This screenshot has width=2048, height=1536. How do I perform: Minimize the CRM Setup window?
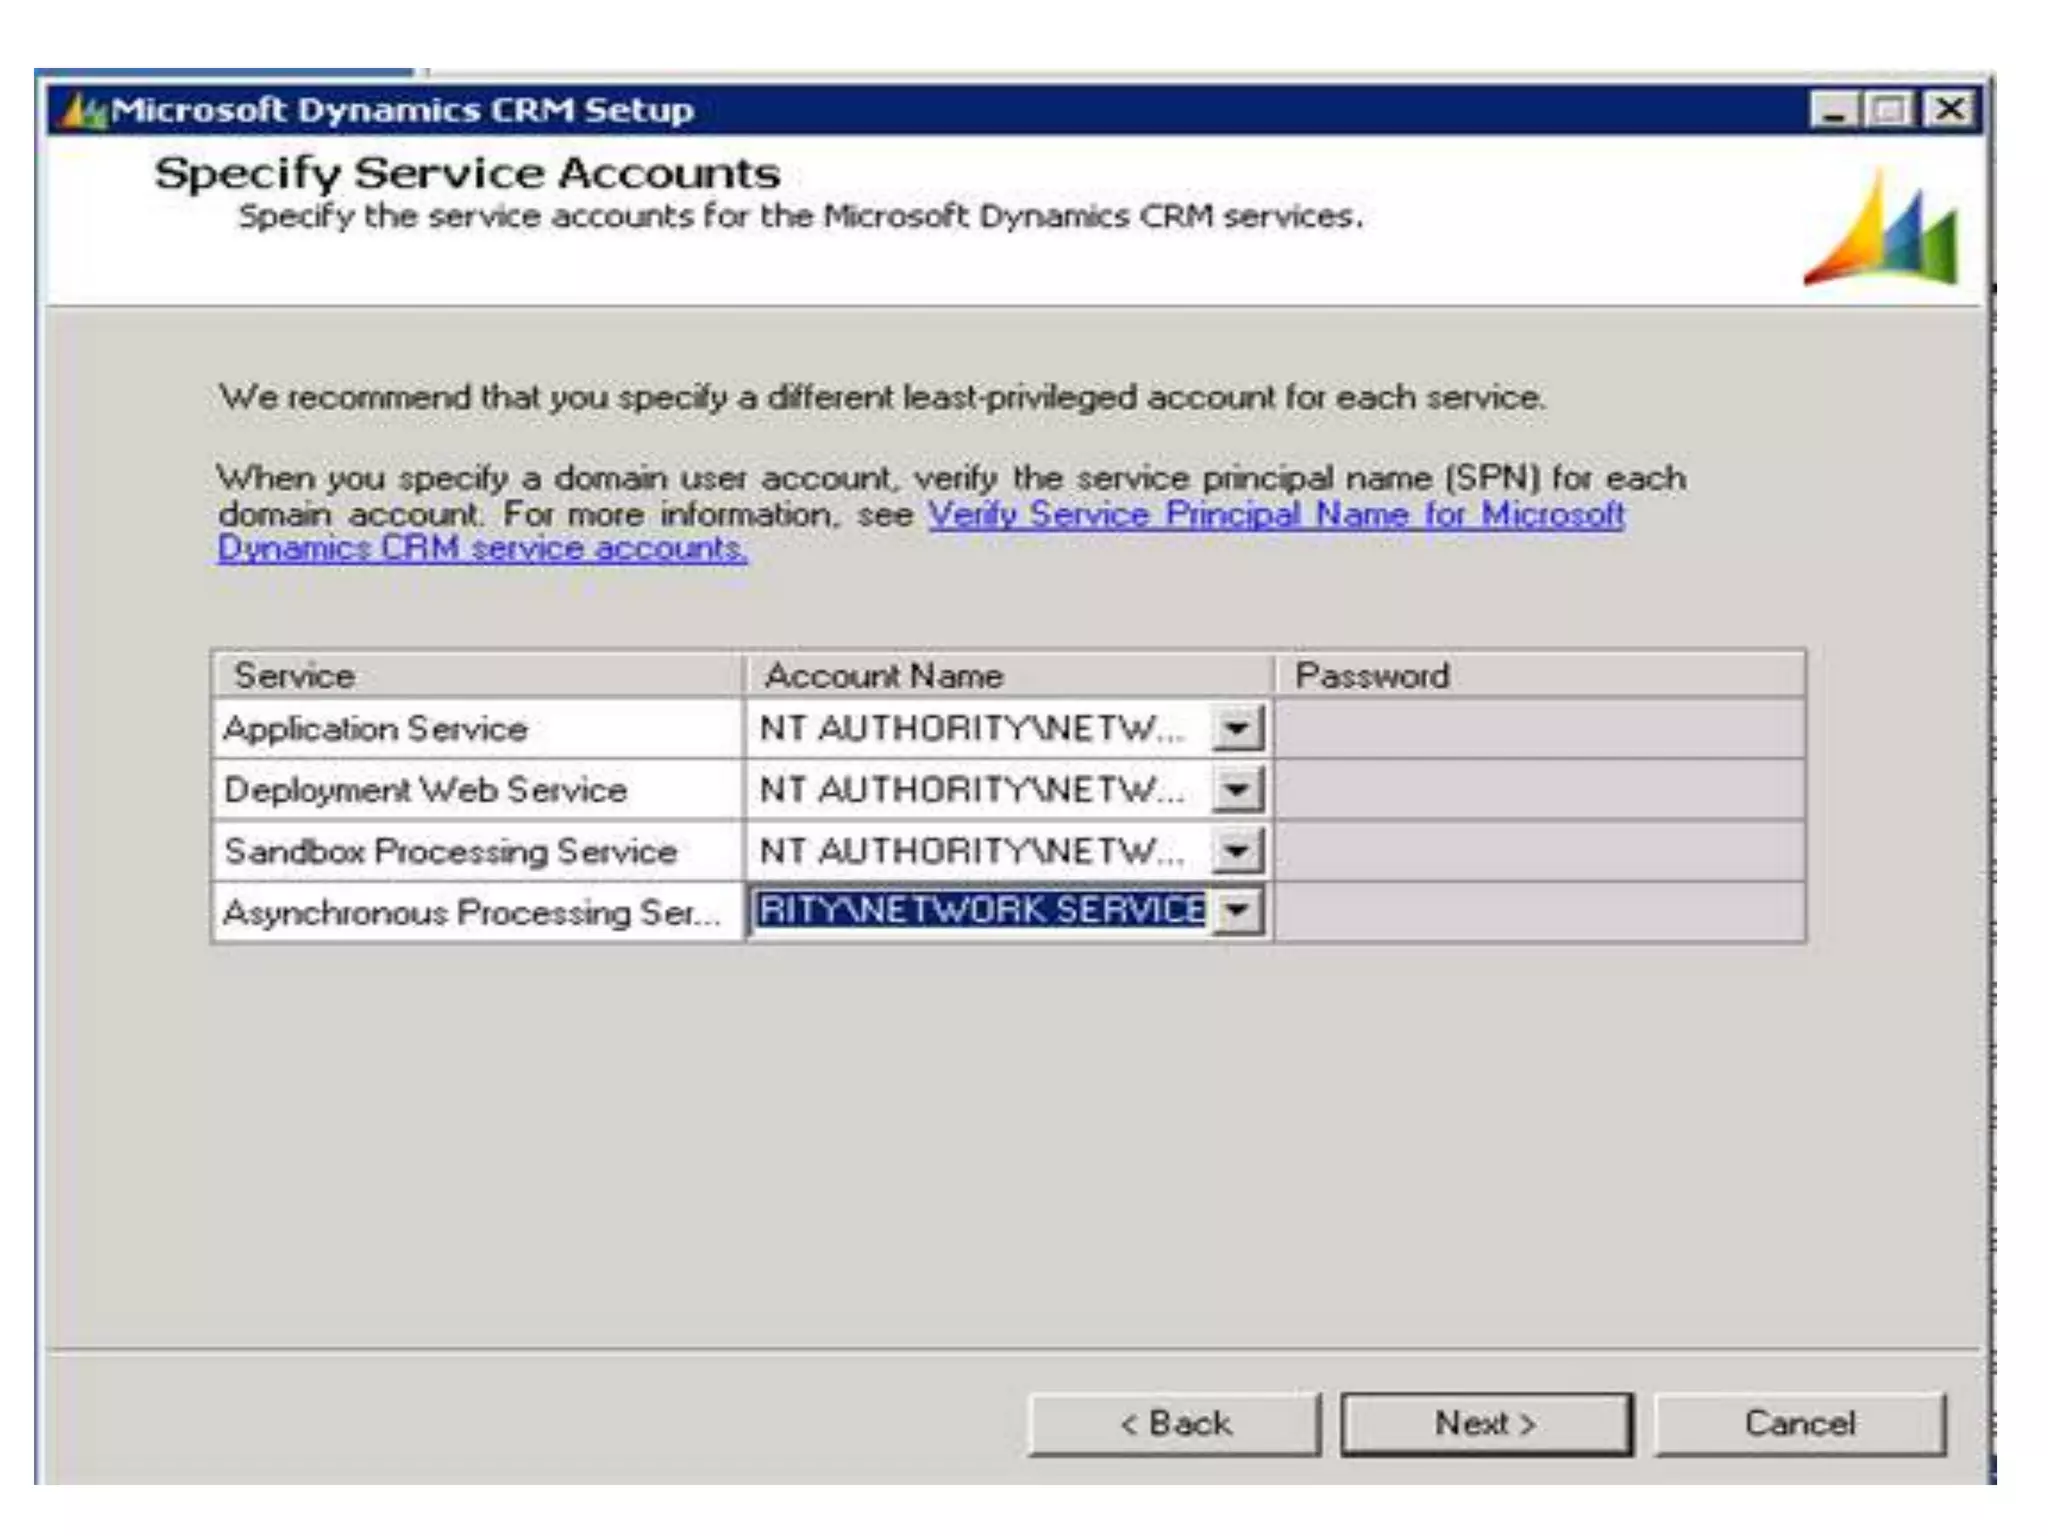click(1833, 110)
